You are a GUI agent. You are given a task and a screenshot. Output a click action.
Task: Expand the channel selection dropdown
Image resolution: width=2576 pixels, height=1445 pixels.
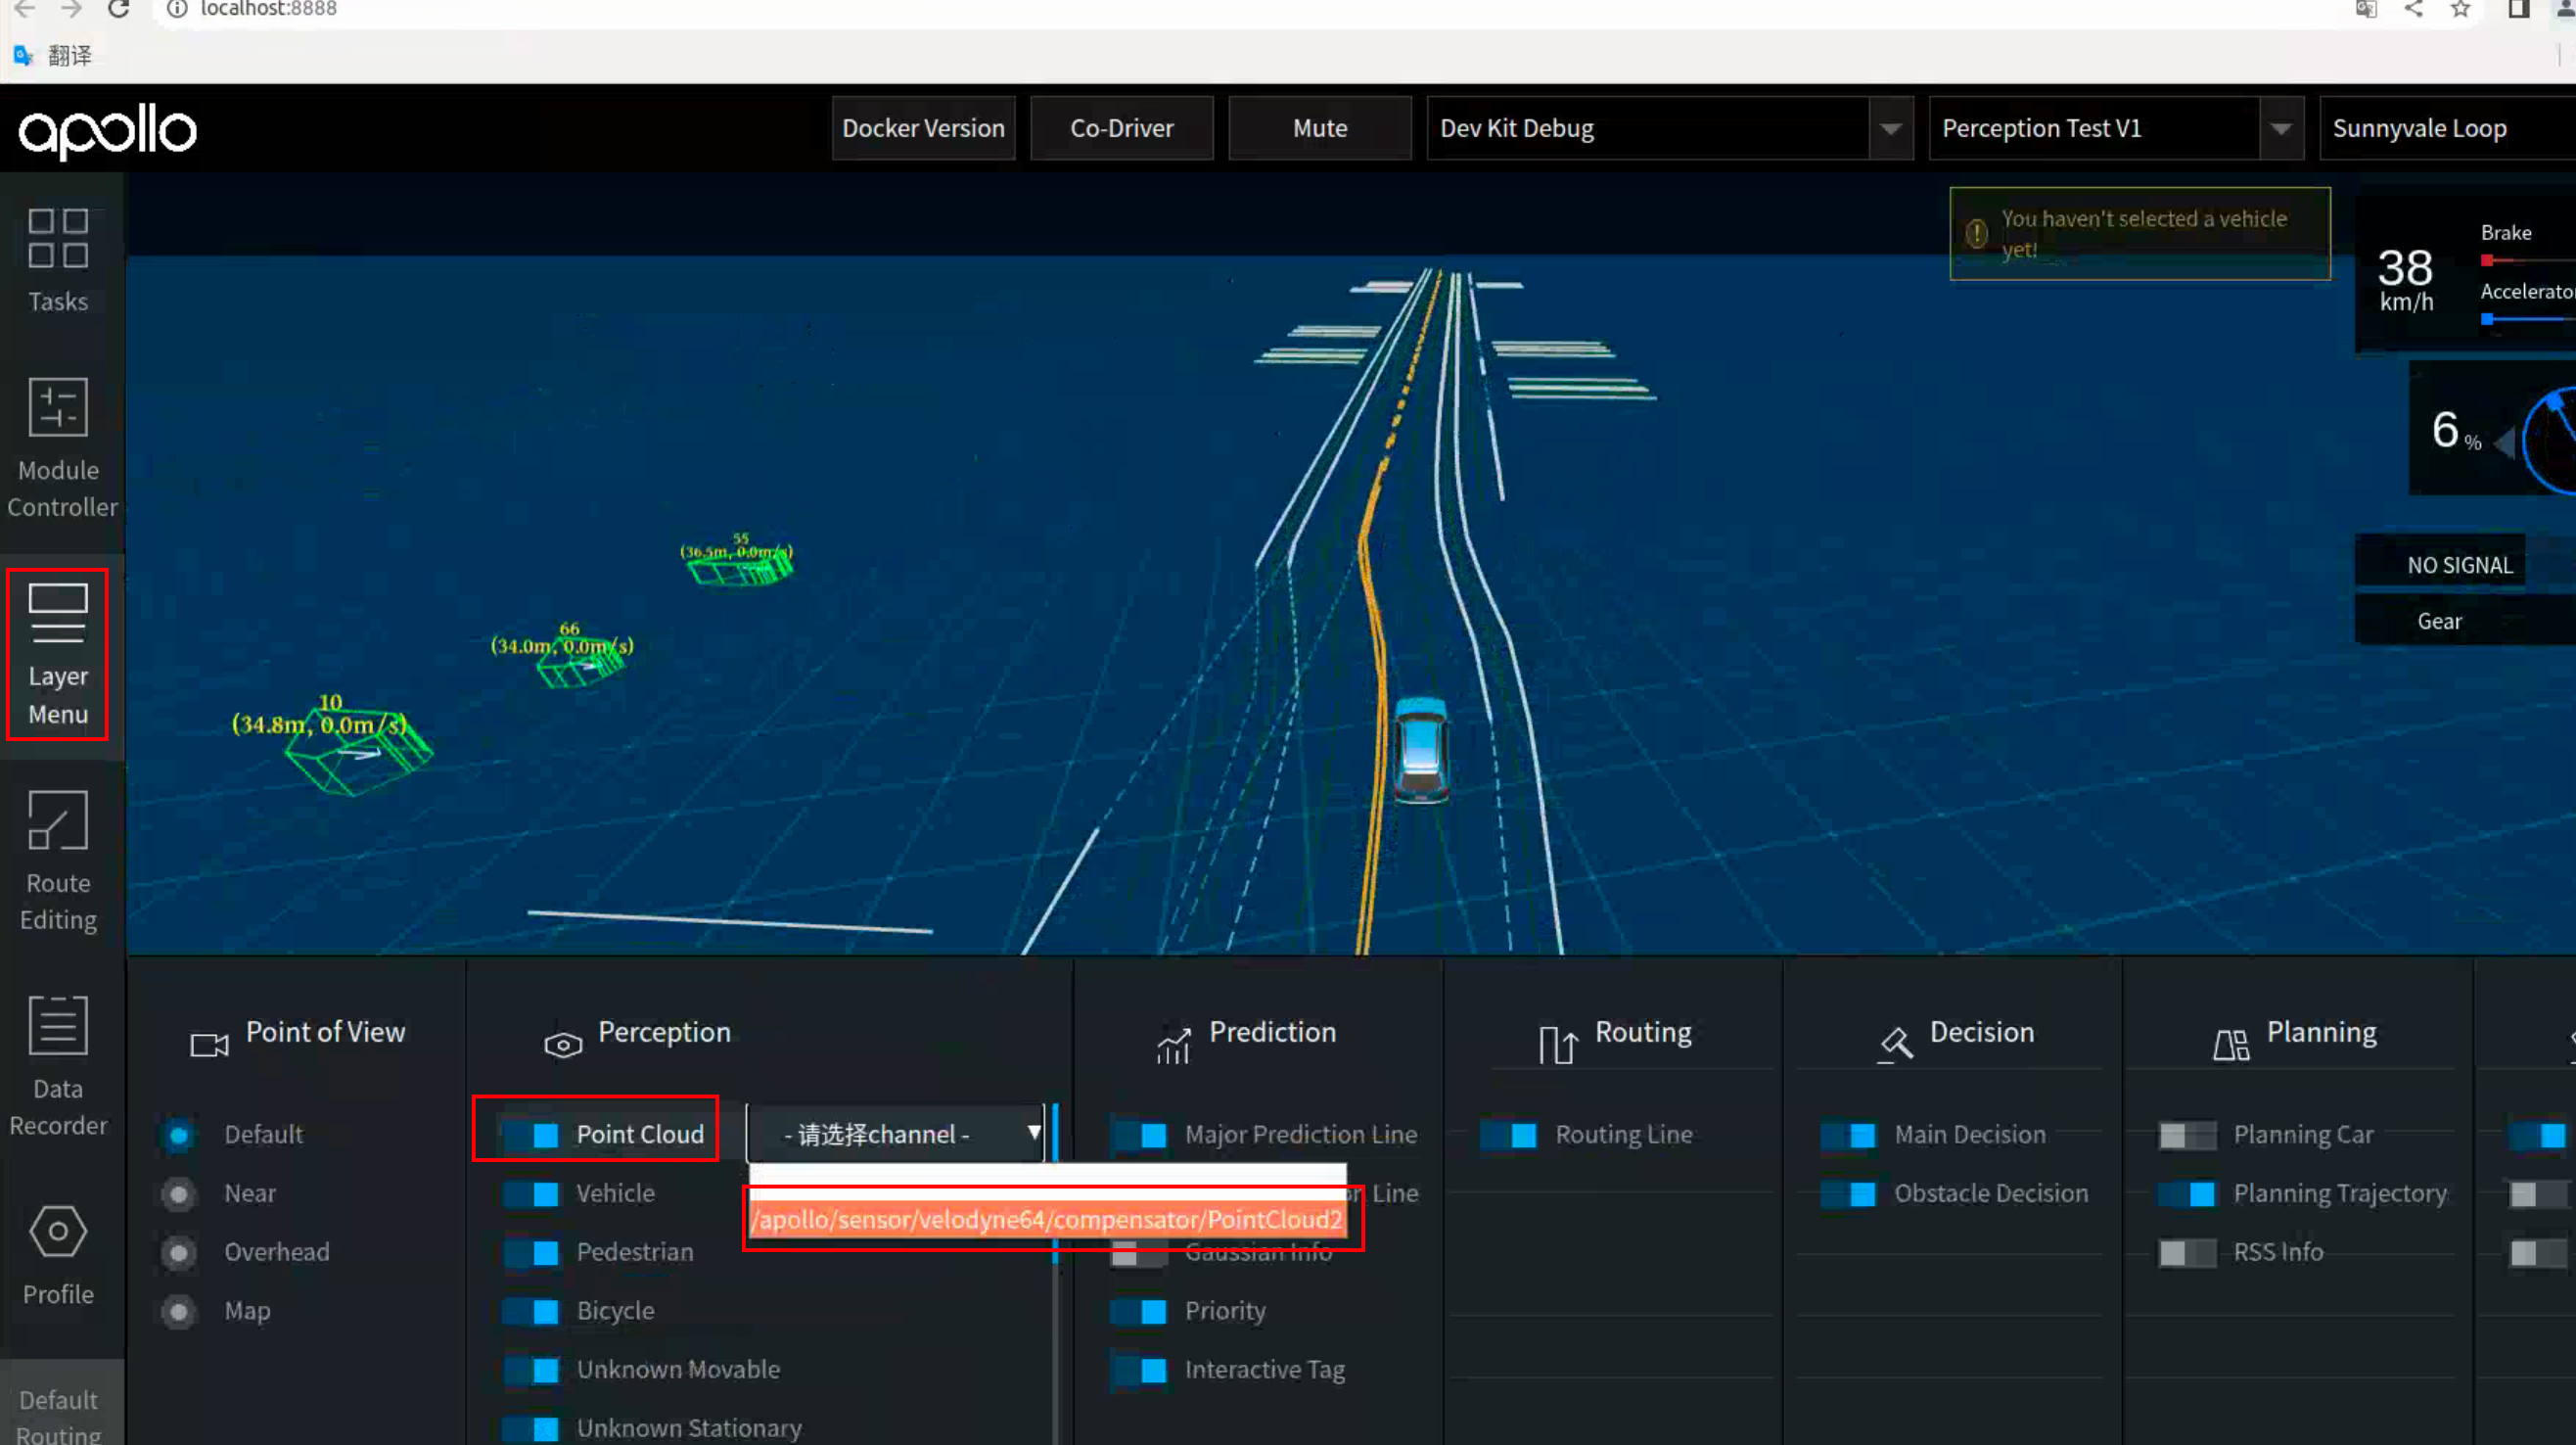click(x=894, y=1132)
